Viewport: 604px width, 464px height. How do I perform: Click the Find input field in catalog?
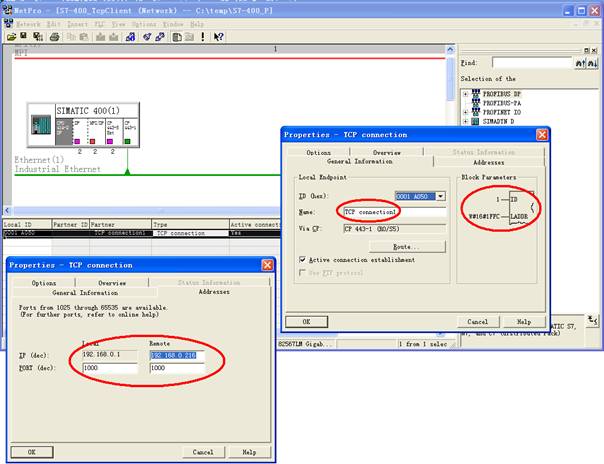(x=532, y=63)
